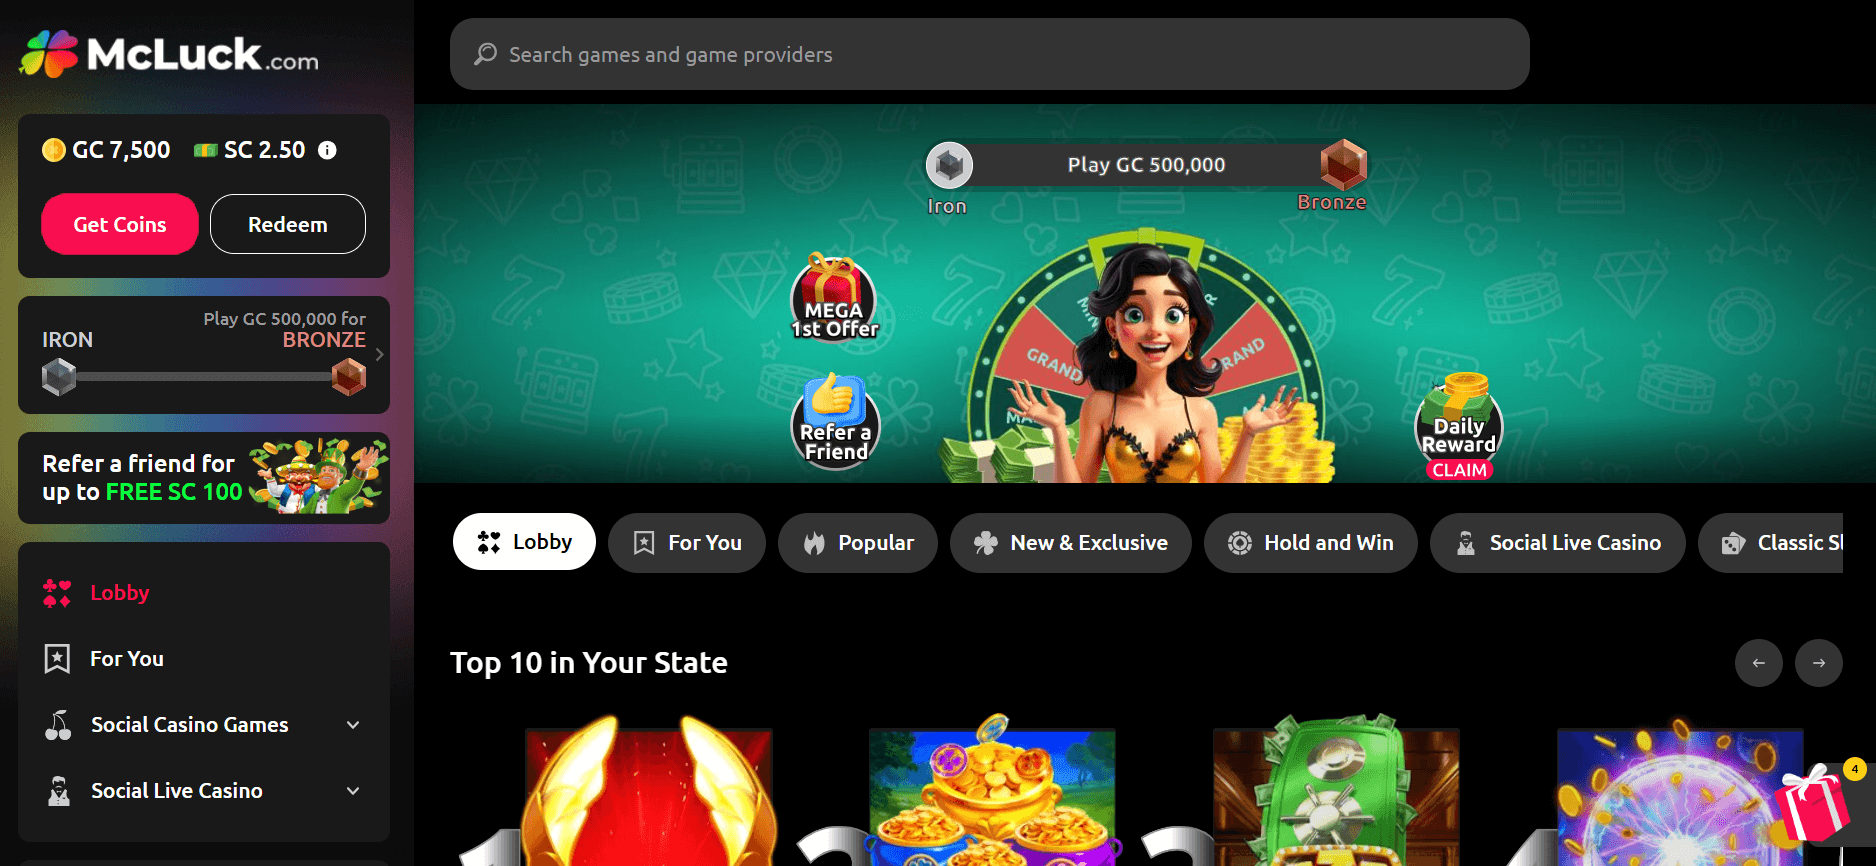1876x866 pixels.
Task: Open the Iron to Bronze level details chevron
Action: pos(380,355)
